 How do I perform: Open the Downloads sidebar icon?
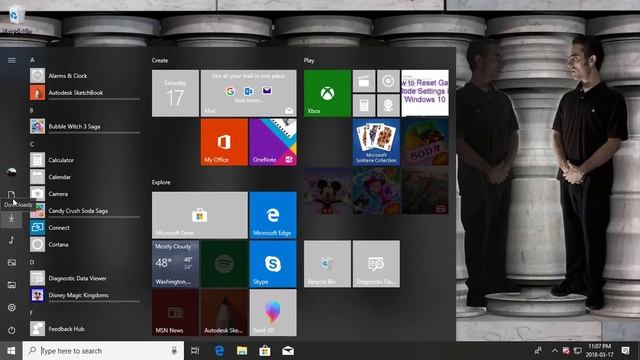coord(11,218)
